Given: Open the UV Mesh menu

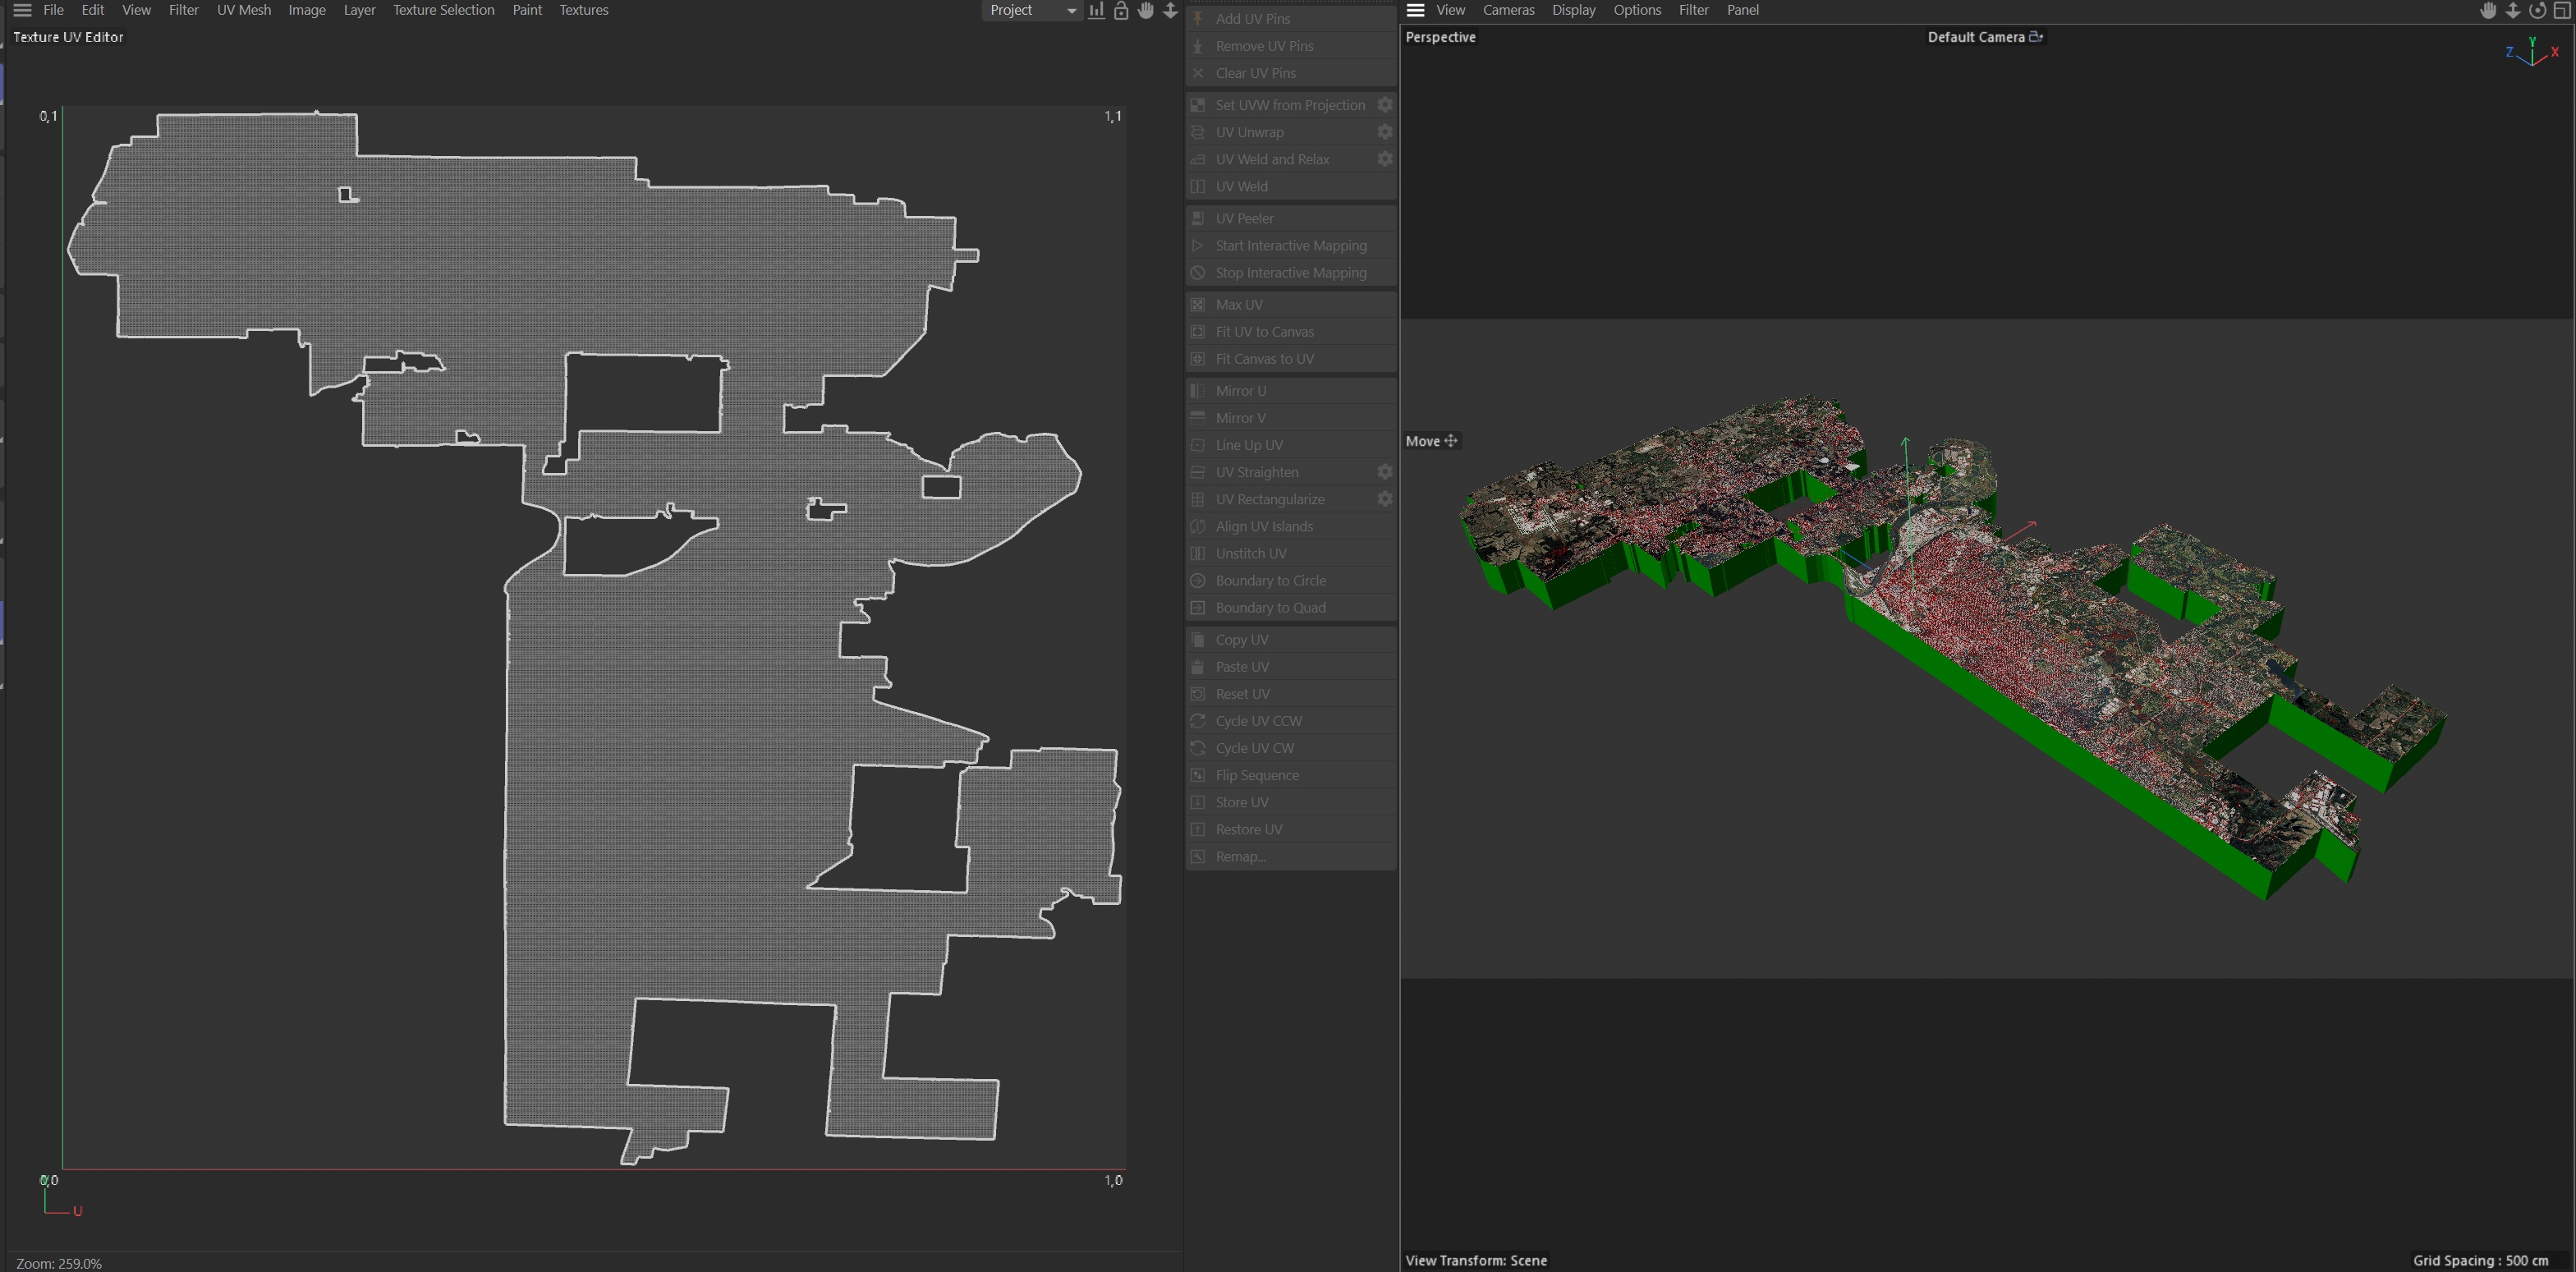Looking at the screenshot, I should pos(243,10).
